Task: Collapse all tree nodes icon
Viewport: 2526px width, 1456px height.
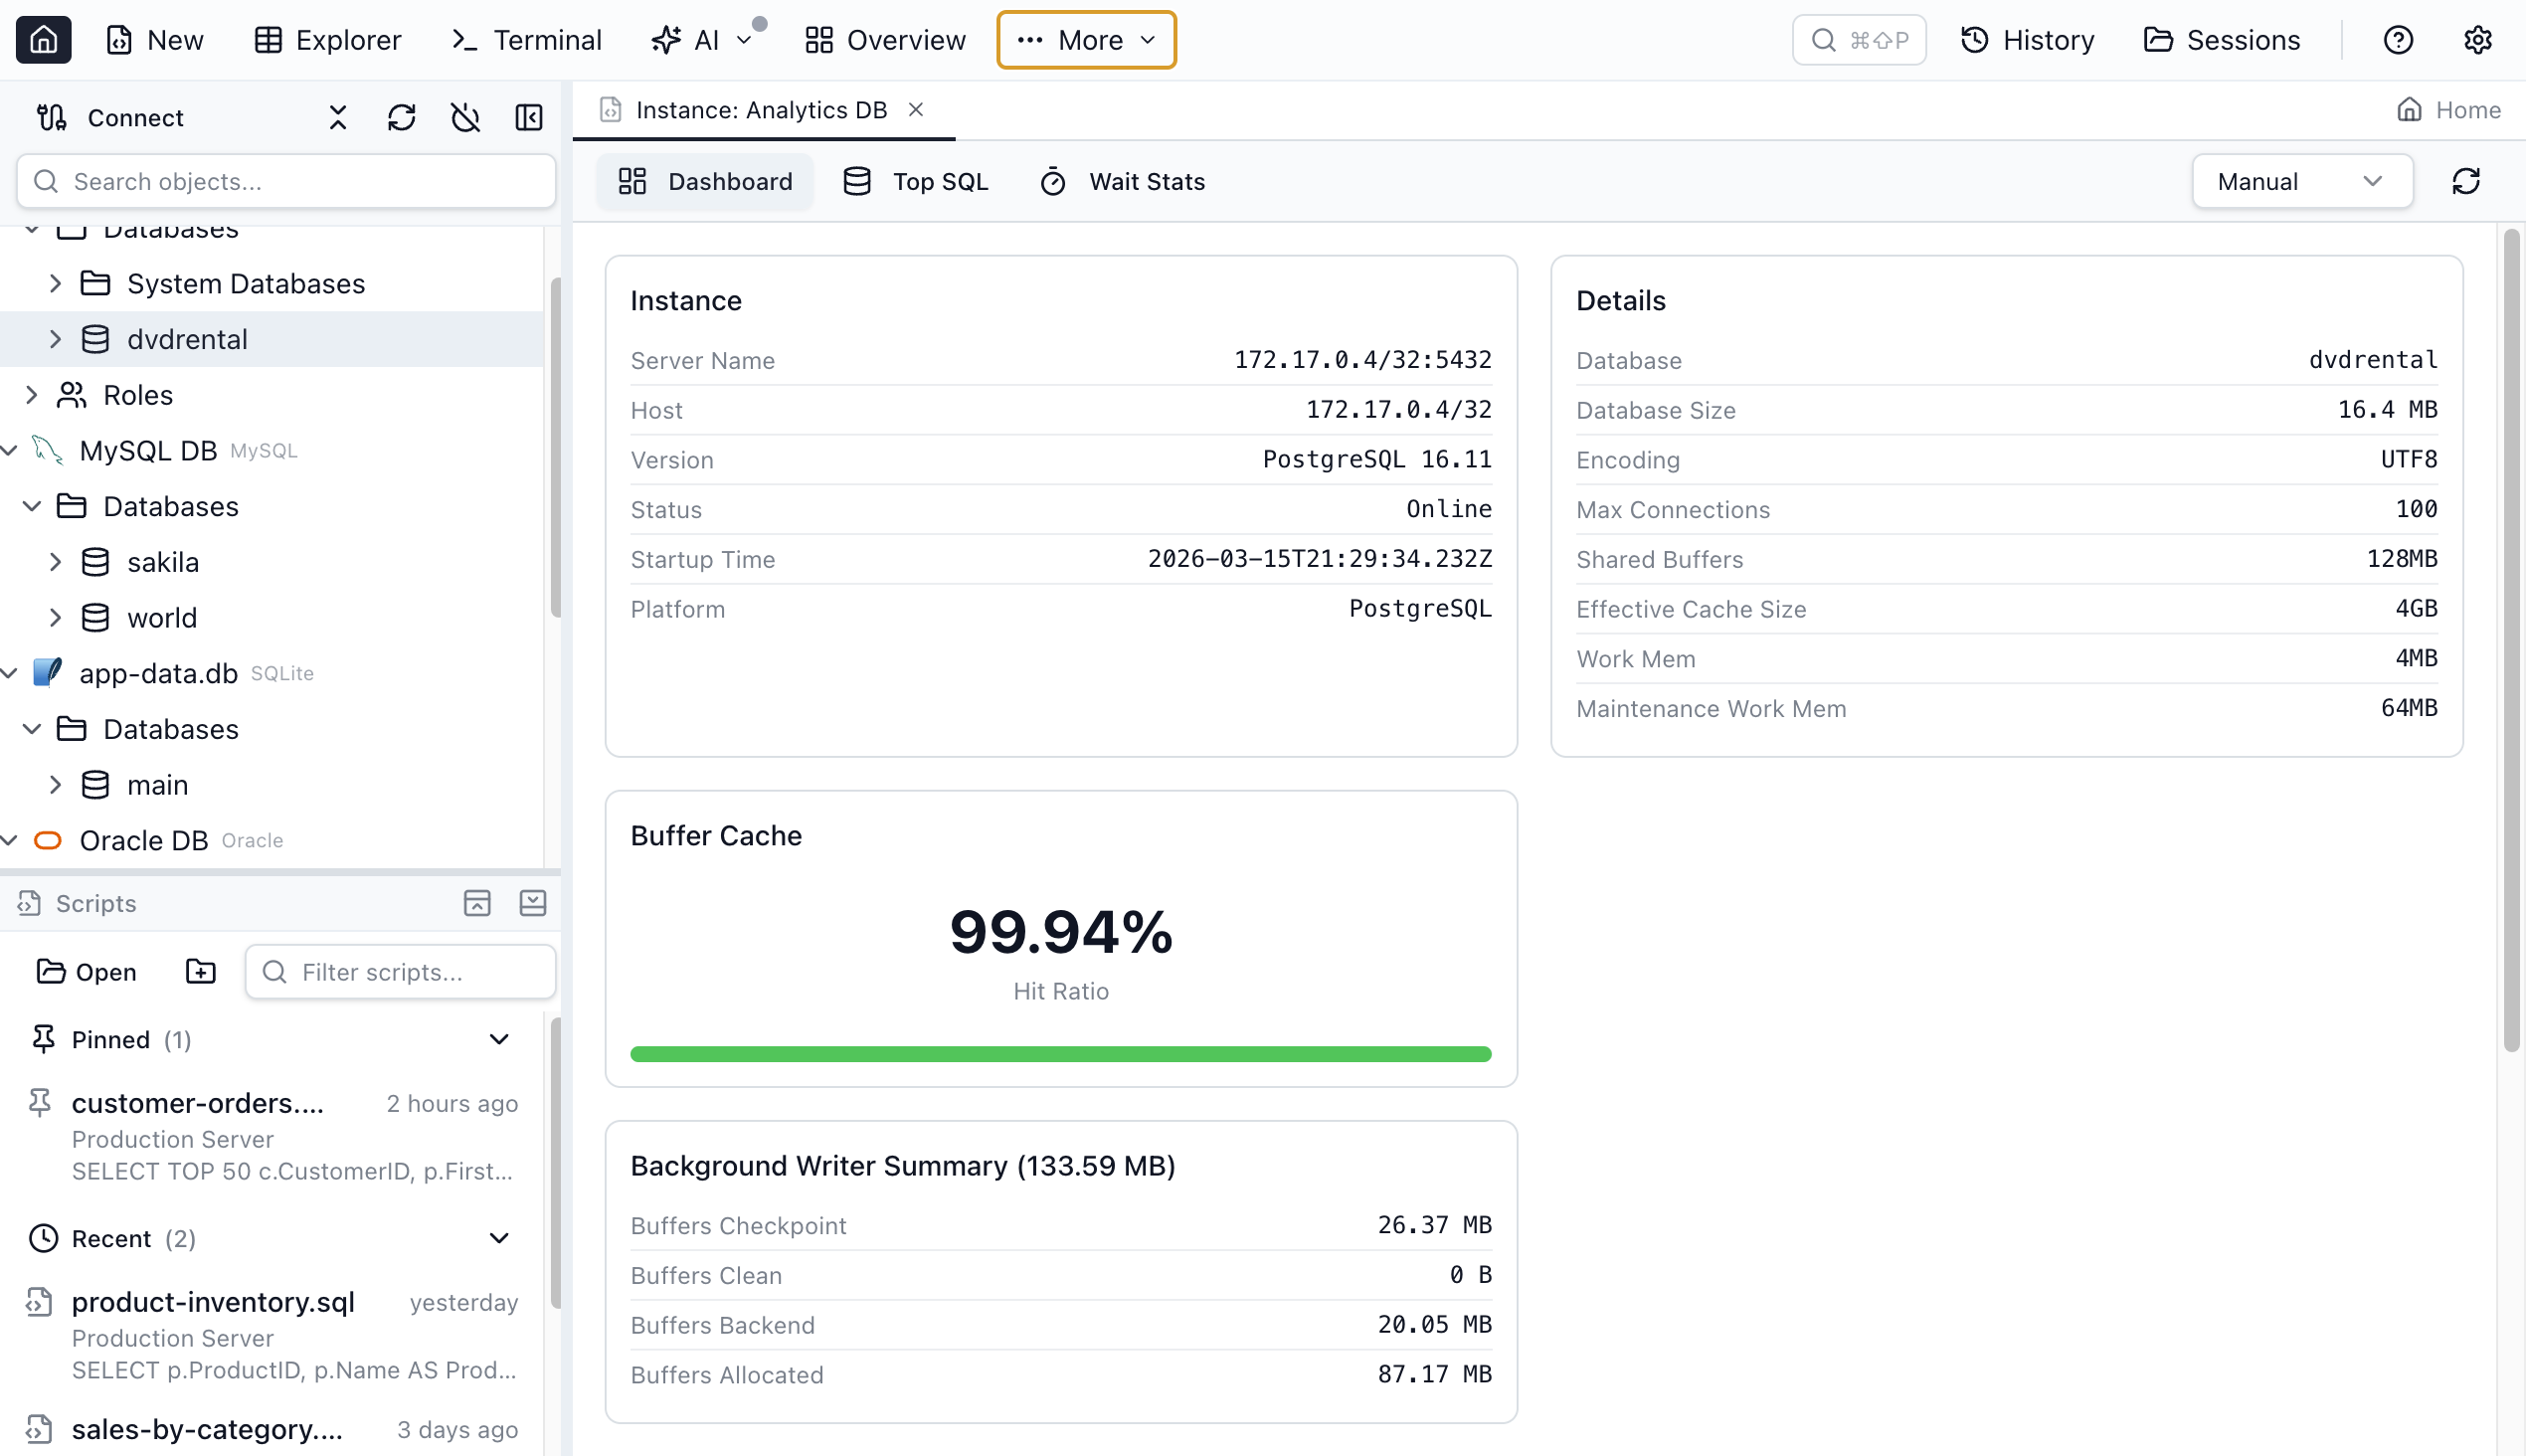Action: [338, 118]
